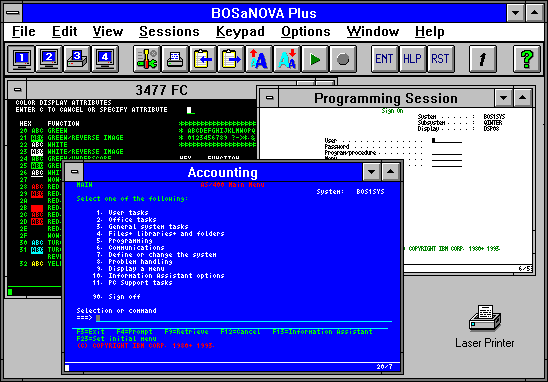The image size is (548, 382).
Task: Click '90. Sign off' in Accounting
Action: [116, 296]
